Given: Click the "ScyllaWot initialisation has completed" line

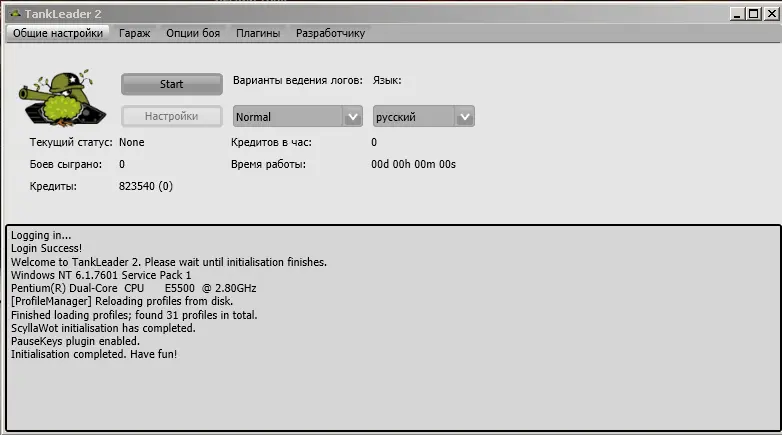Looking at the screenshot, I should tap(103, 328).
